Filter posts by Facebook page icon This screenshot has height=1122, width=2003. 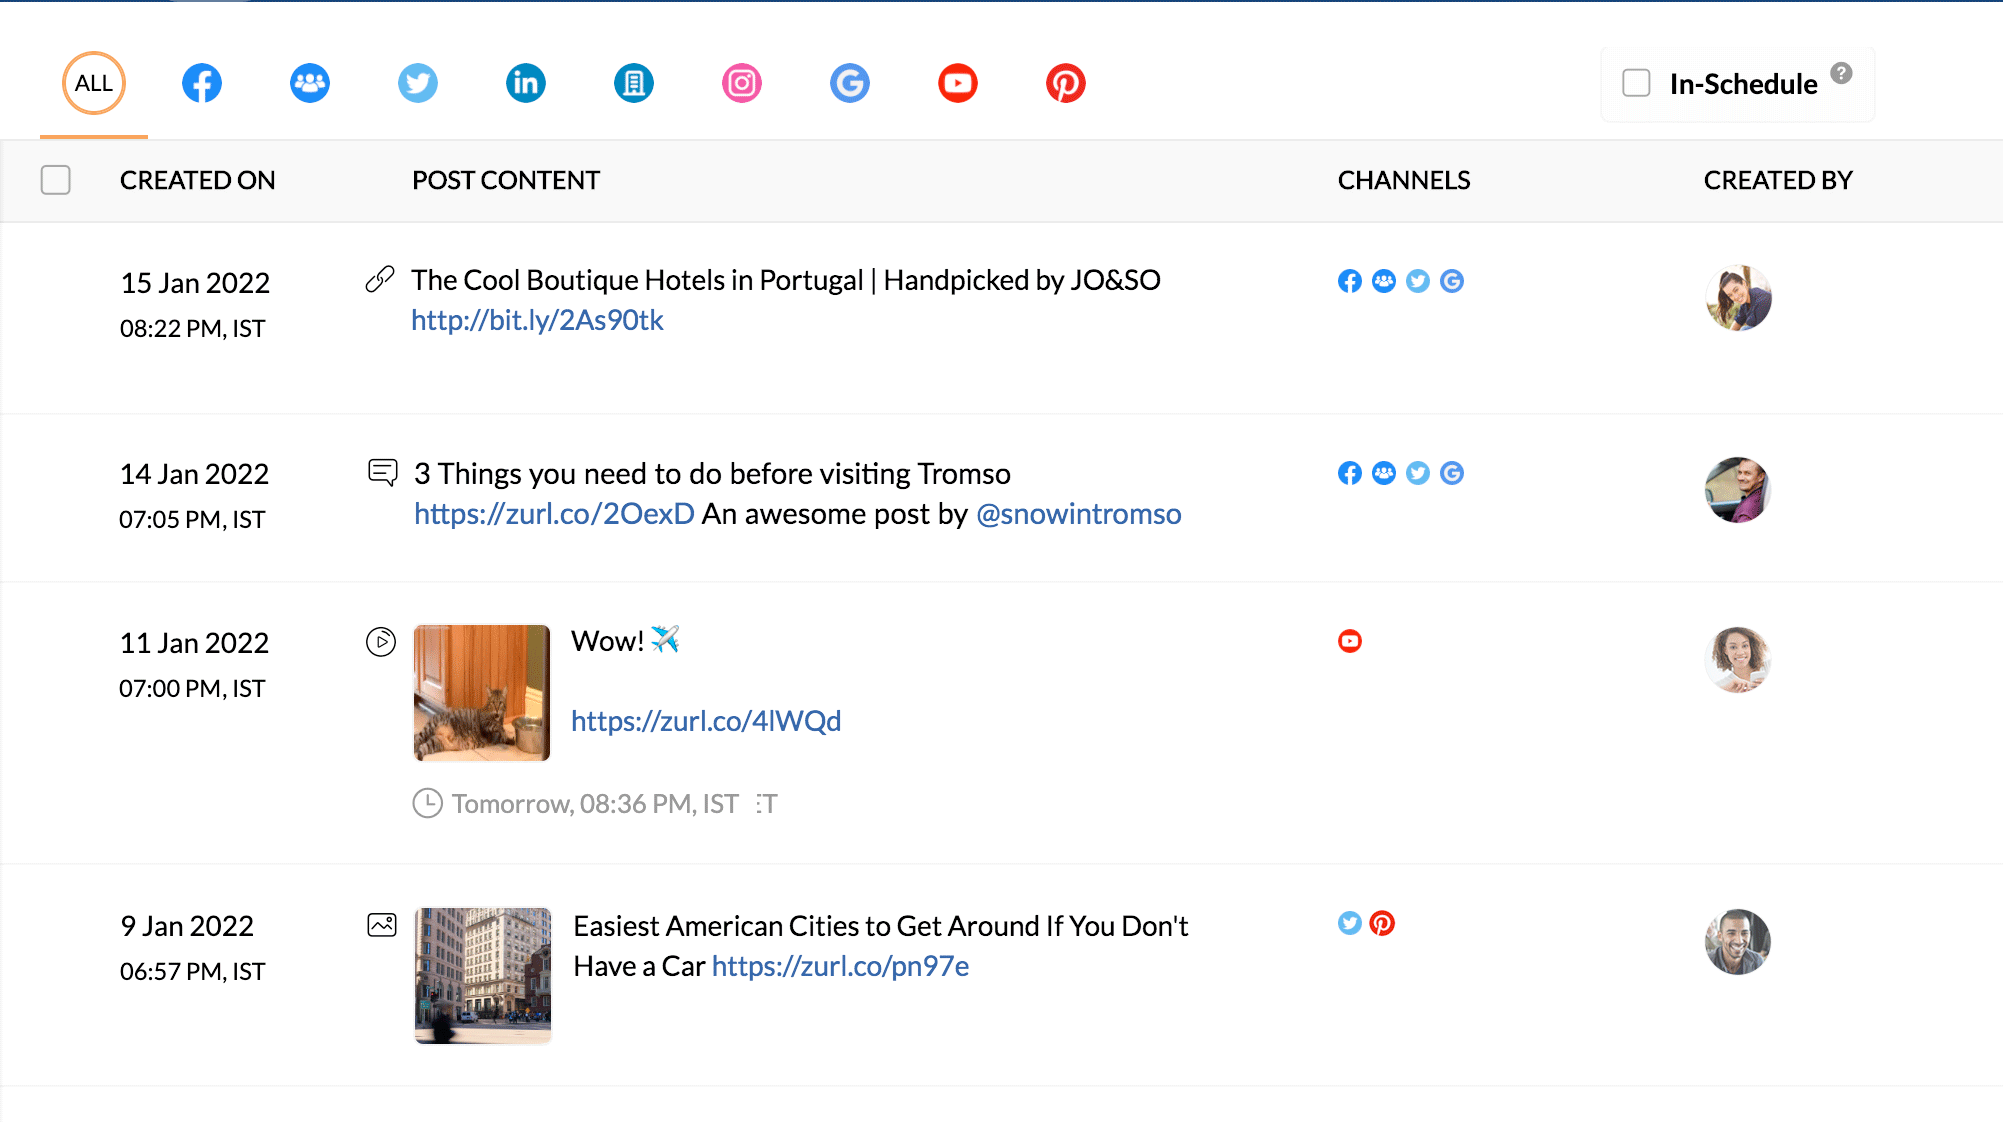click(202, 83)
